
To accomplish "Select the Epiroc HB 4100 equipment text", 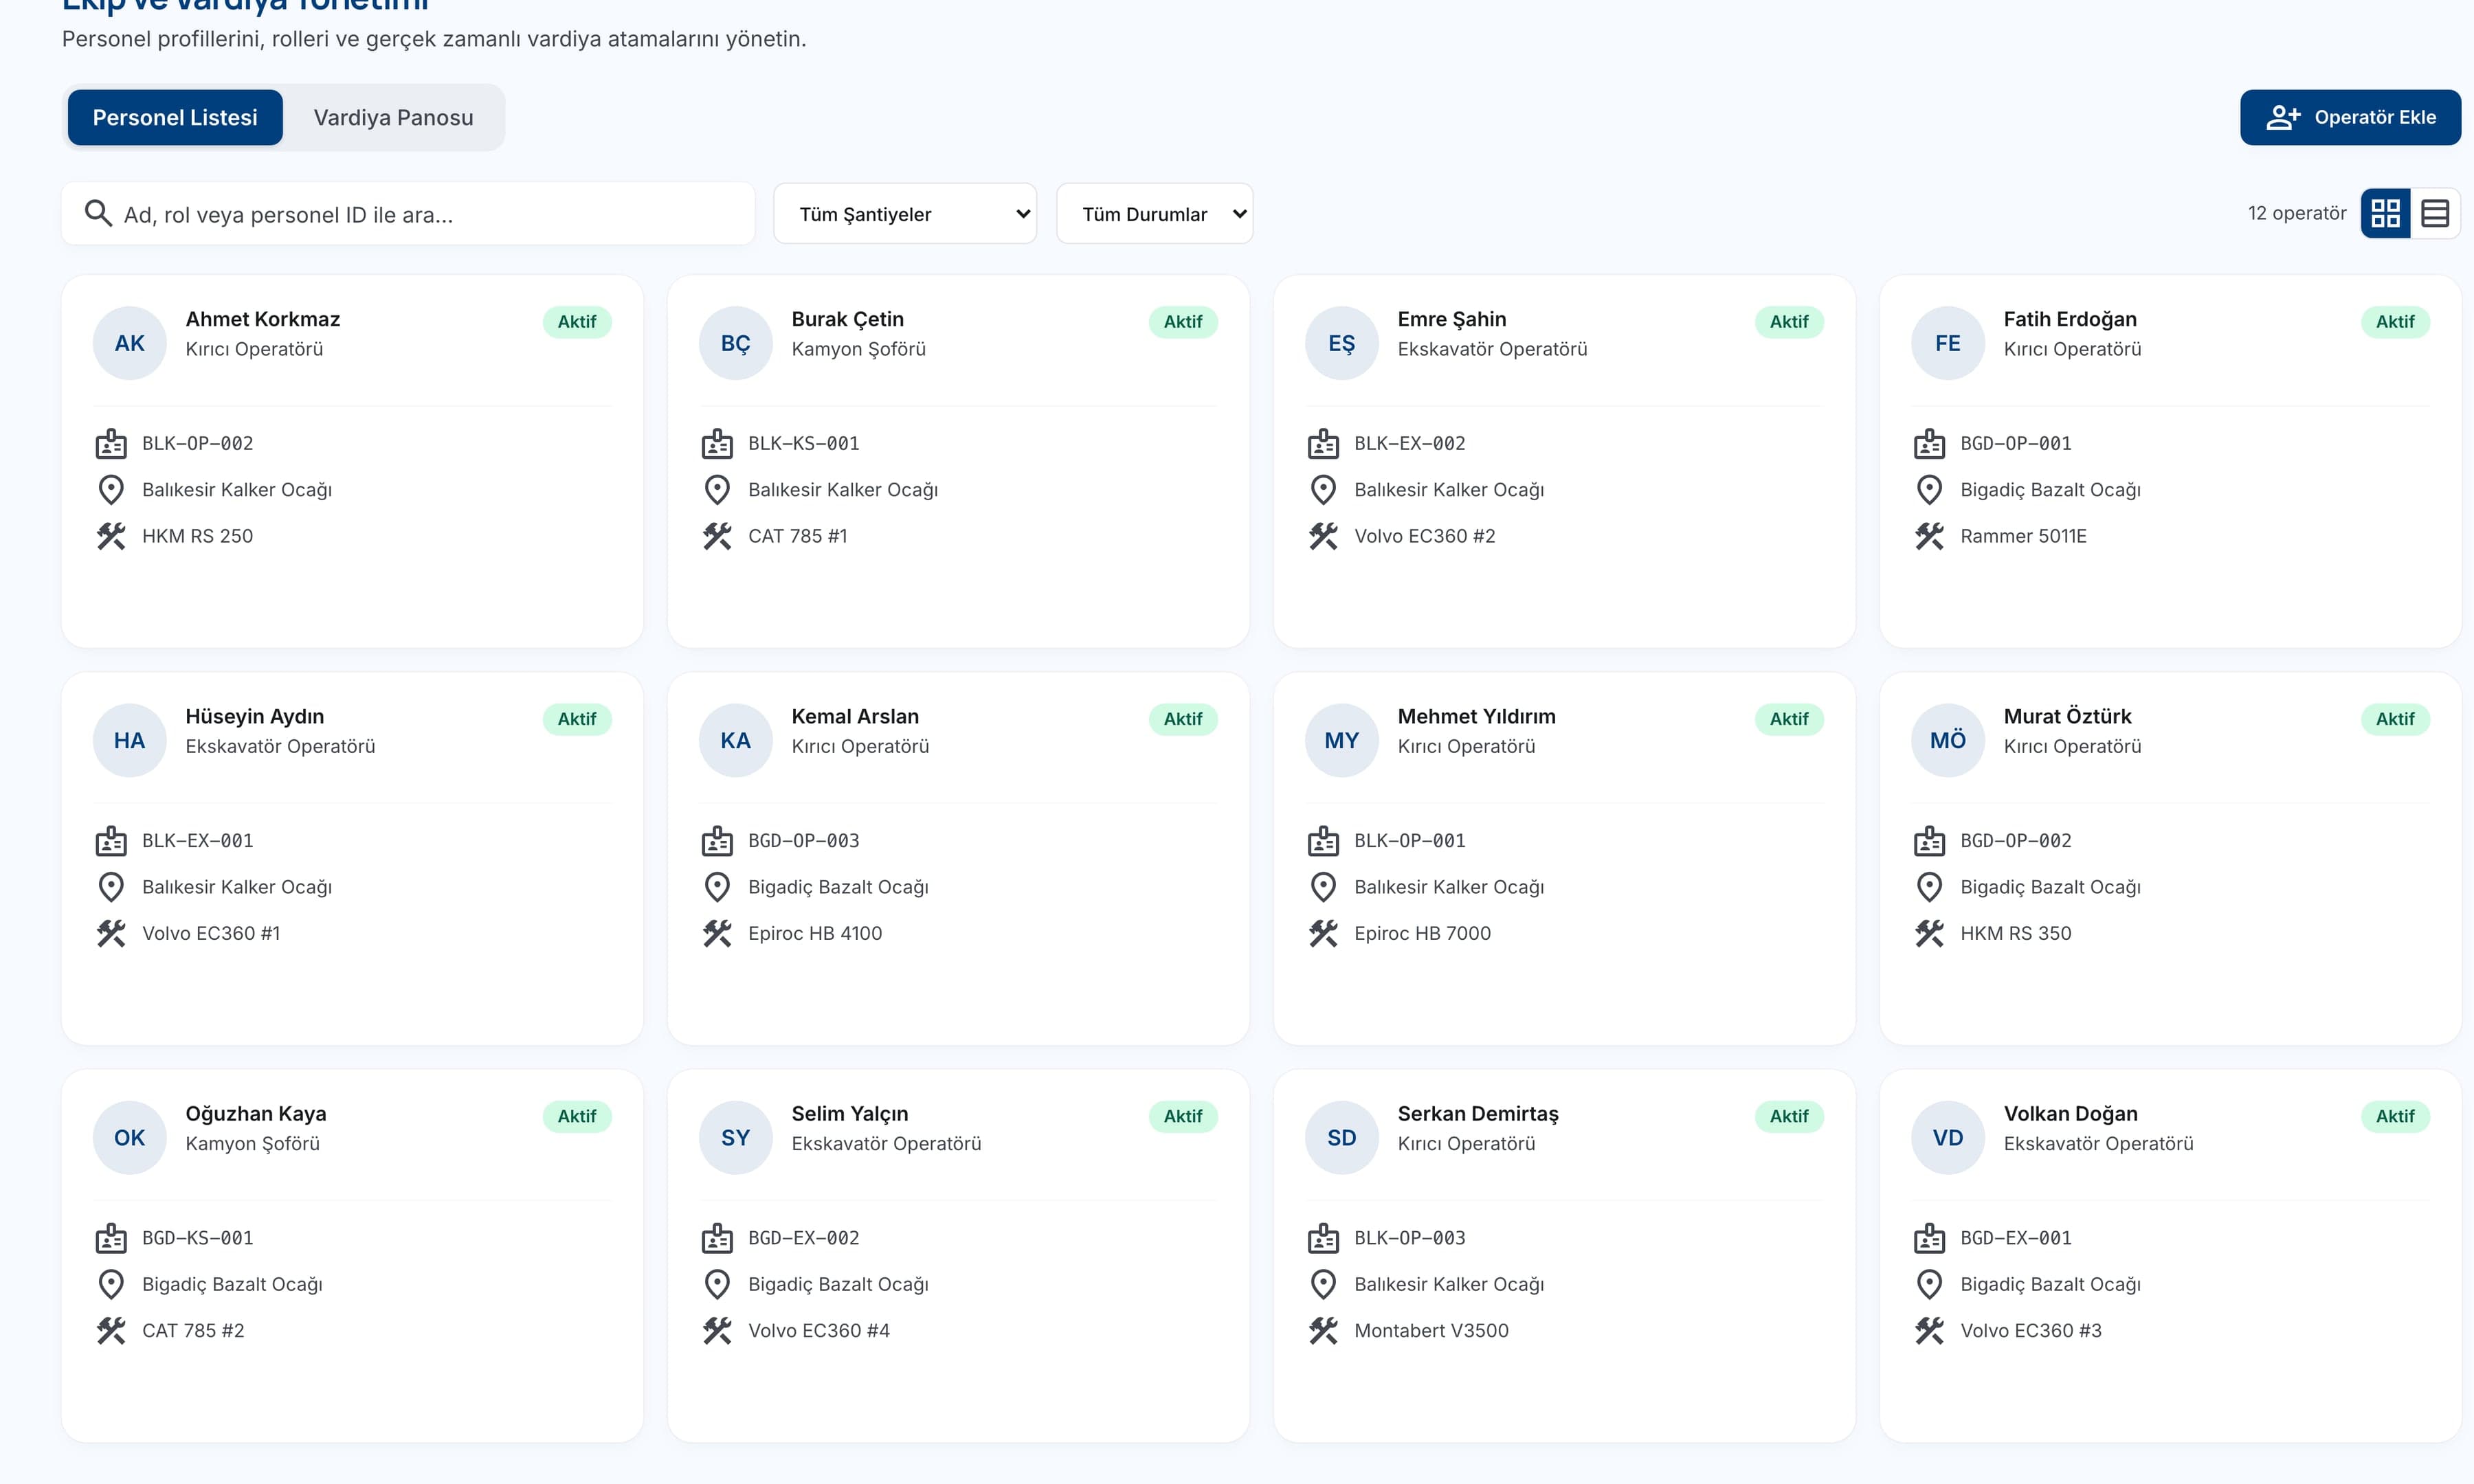I will [815, 933].
